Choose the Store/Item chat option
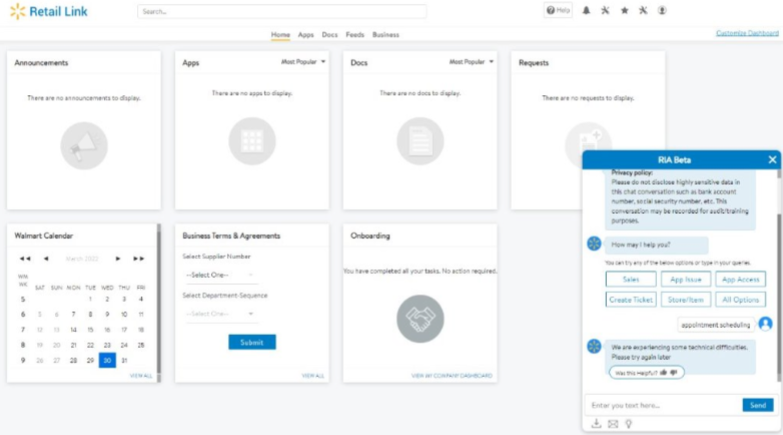This screenshot has width=783, height=435. point(686,300)
